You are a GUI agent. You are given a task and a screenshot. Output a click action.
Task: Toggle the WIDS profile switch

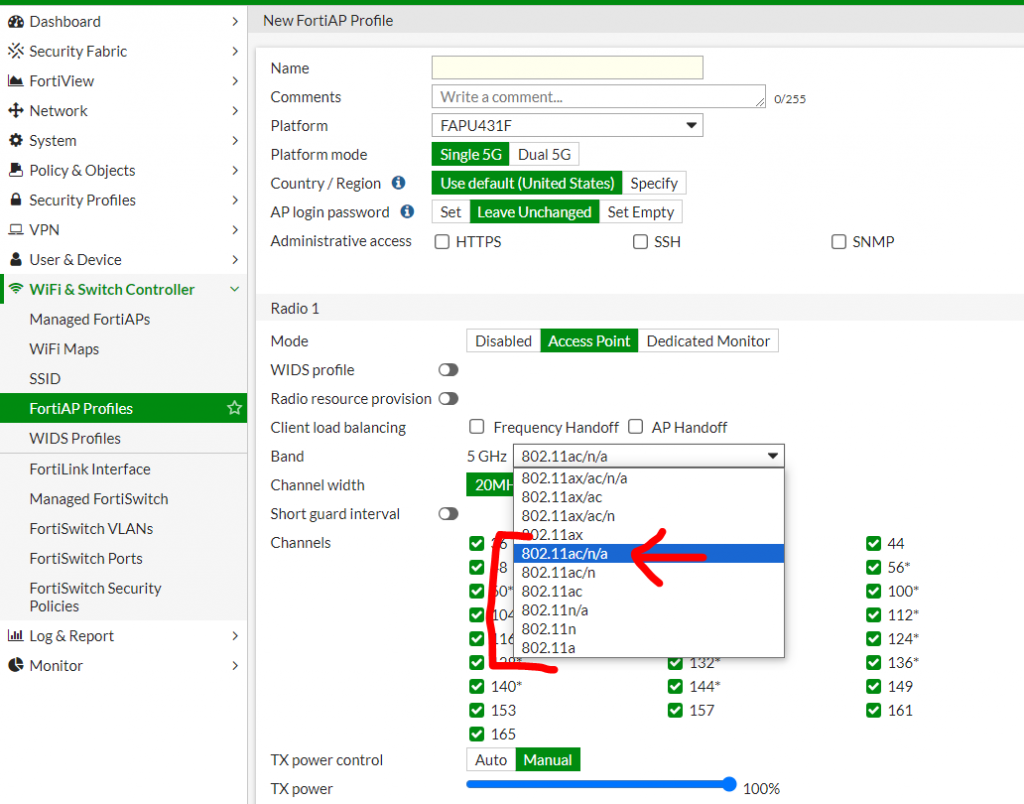coord(448,370)
